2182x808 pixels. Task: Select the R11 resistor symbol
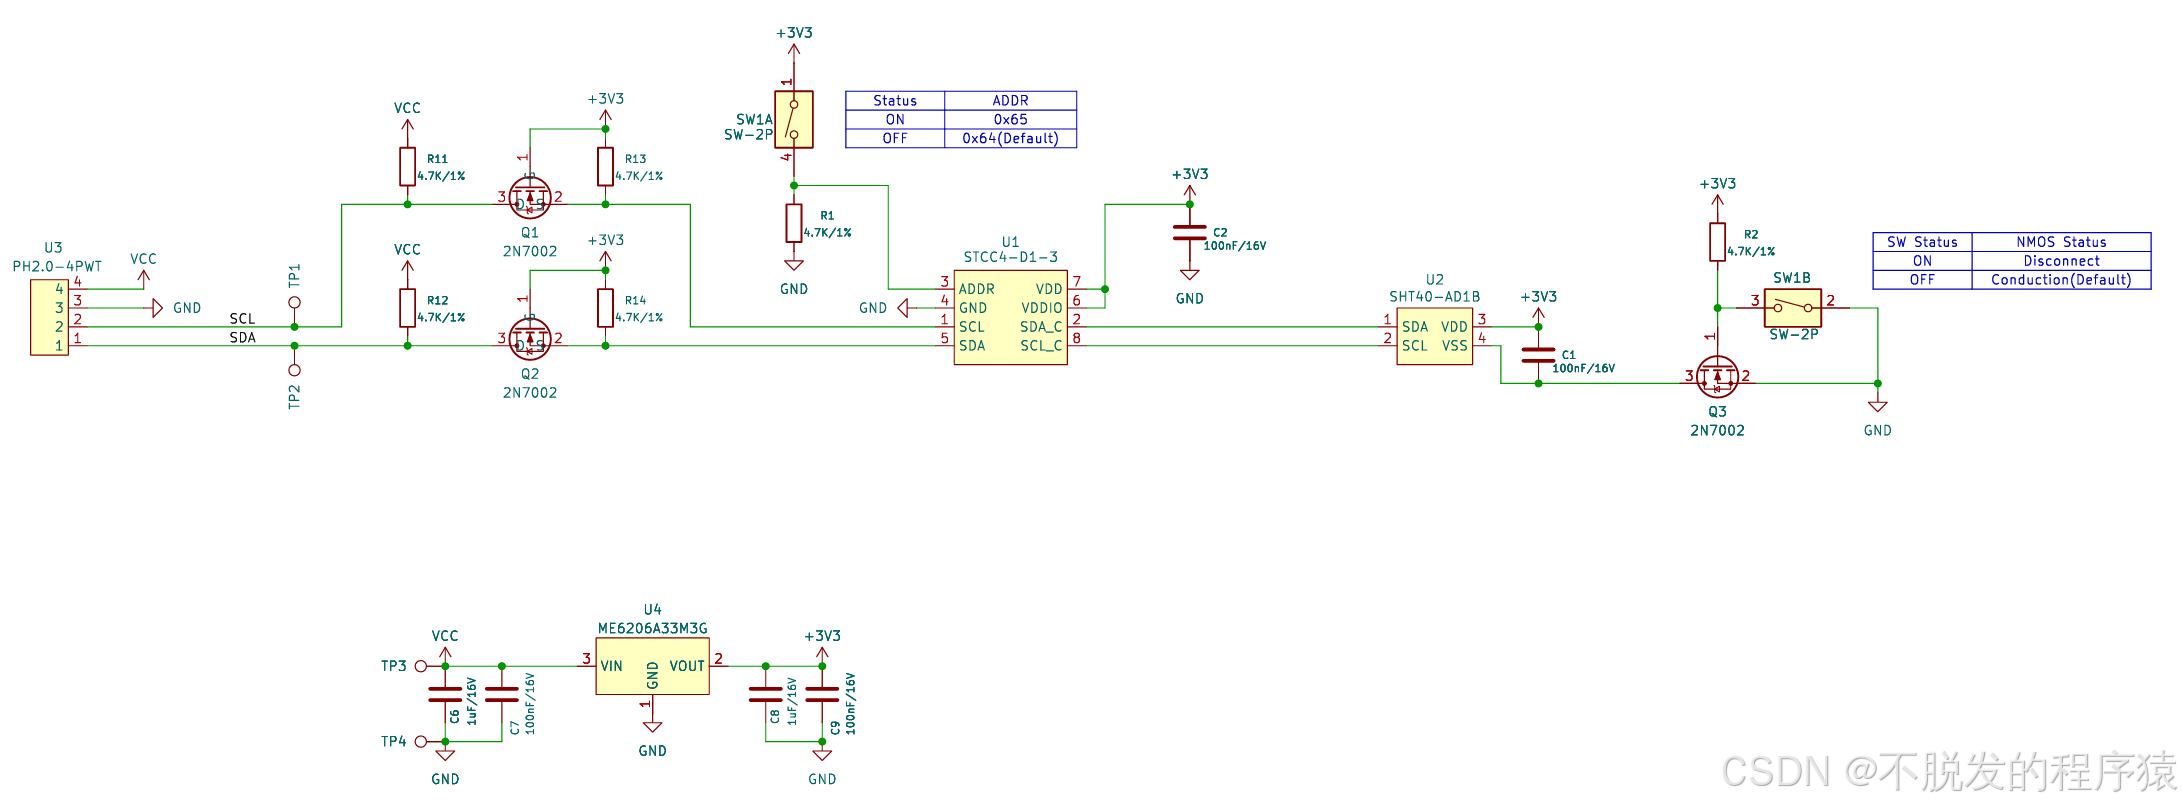click(x=407, y=166)
